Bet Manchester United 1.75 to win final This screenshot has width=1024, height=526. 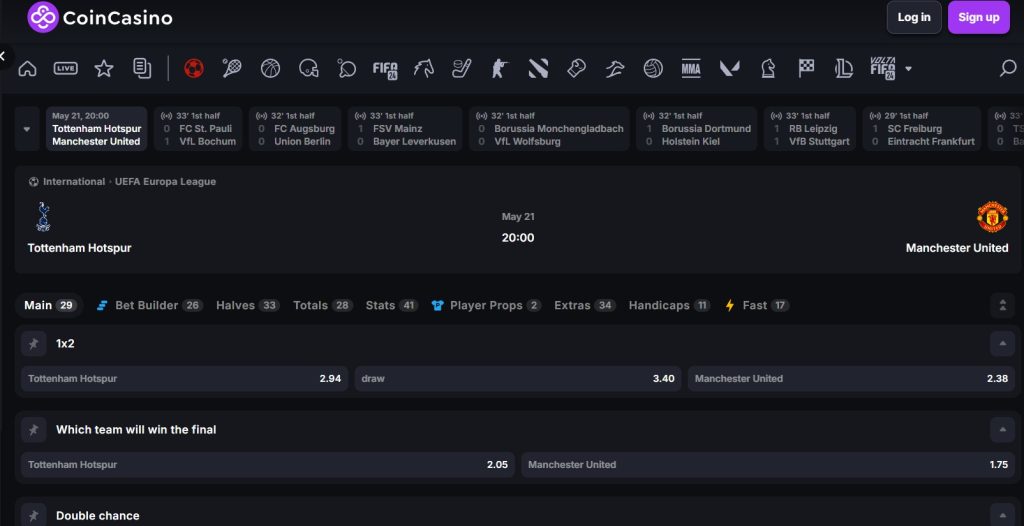[768, 465]
